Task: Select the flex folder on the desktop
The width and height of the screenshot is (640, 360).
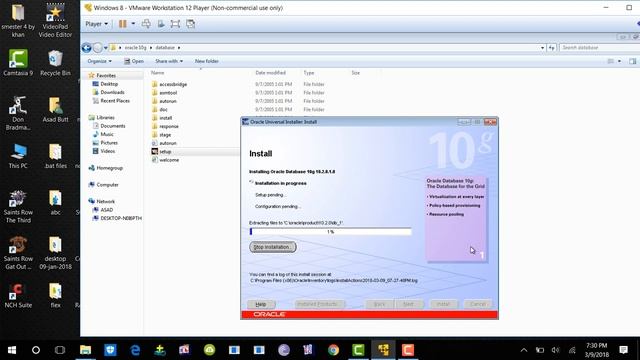Action: [x=55, y=296]
